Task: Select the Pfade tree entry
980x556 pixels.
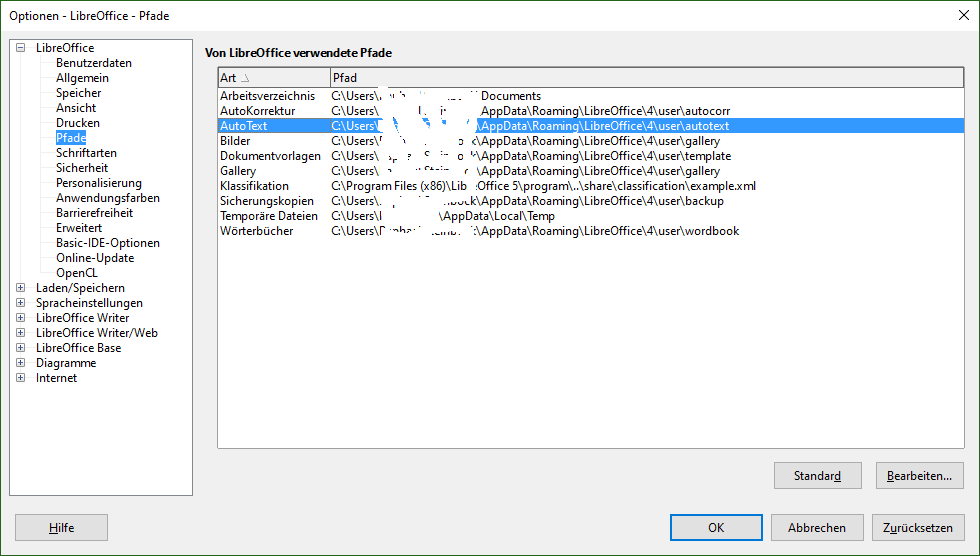Action: pos(71,137)
